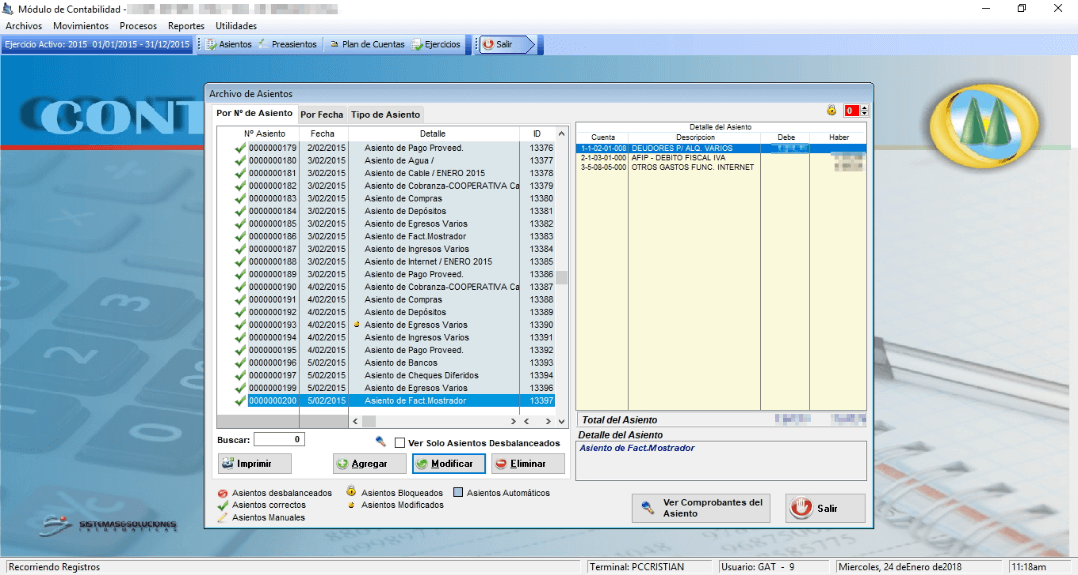Click the green checkmark of row 0000000188
This screenshot has height=575, width=1078.
(x=240, y=261)
